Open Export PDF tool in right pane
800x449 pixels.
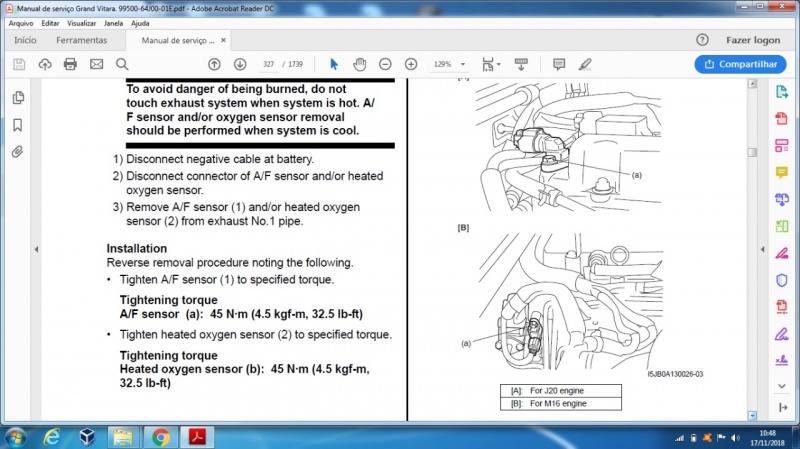point(782,92)
